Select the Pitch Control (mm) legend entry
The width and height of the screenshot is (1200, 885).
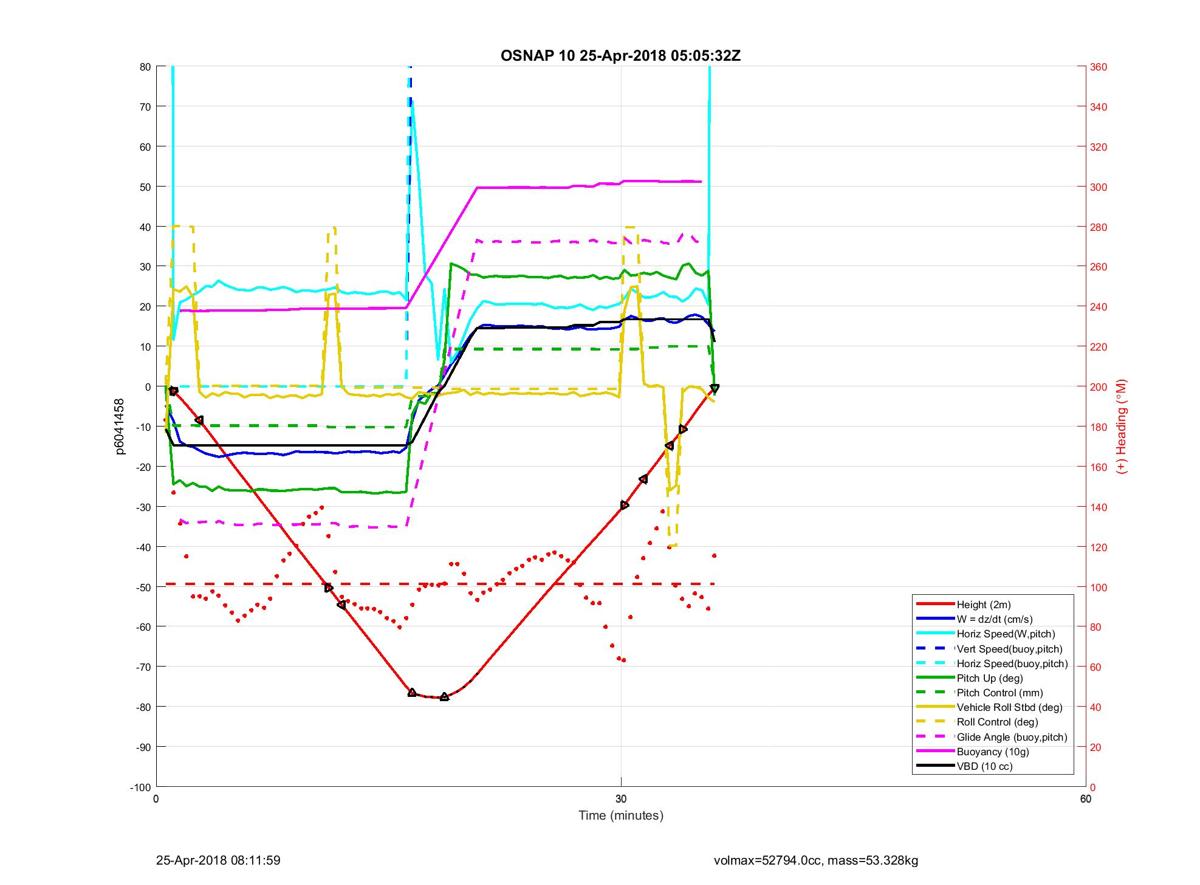tap(991, 693)
